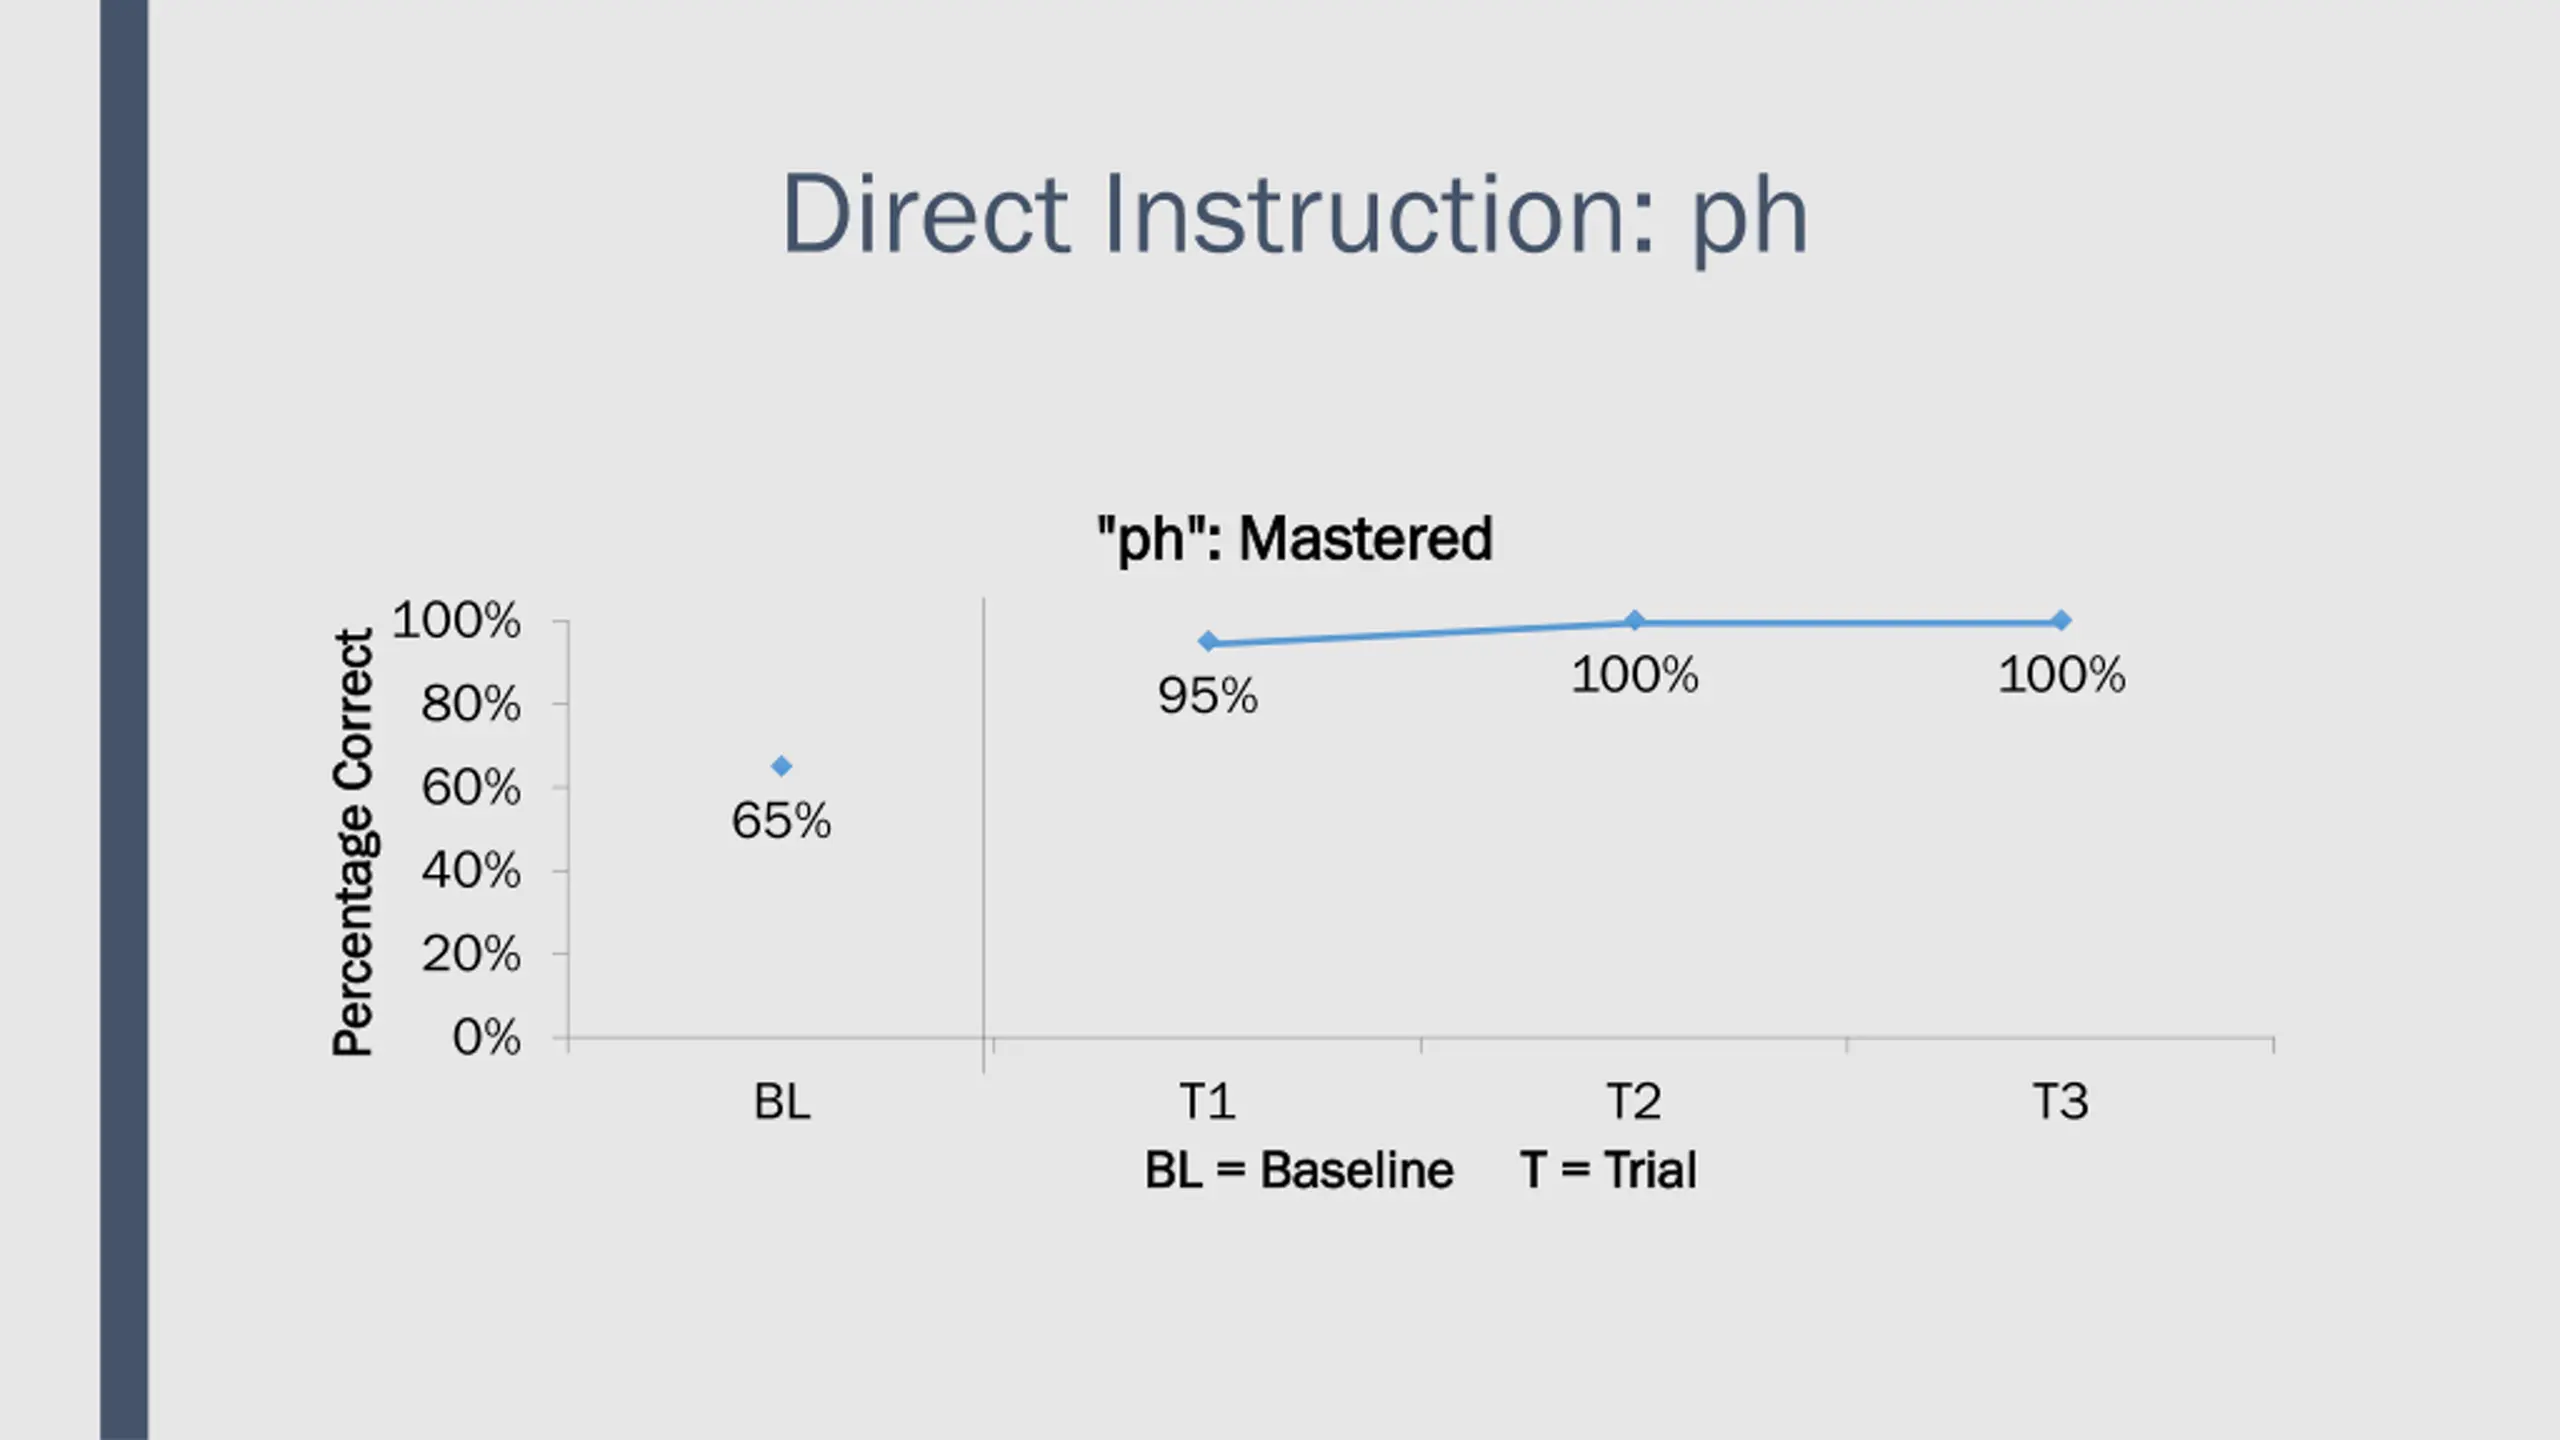Select the chart title '"ph": Mastered'

1294,539
